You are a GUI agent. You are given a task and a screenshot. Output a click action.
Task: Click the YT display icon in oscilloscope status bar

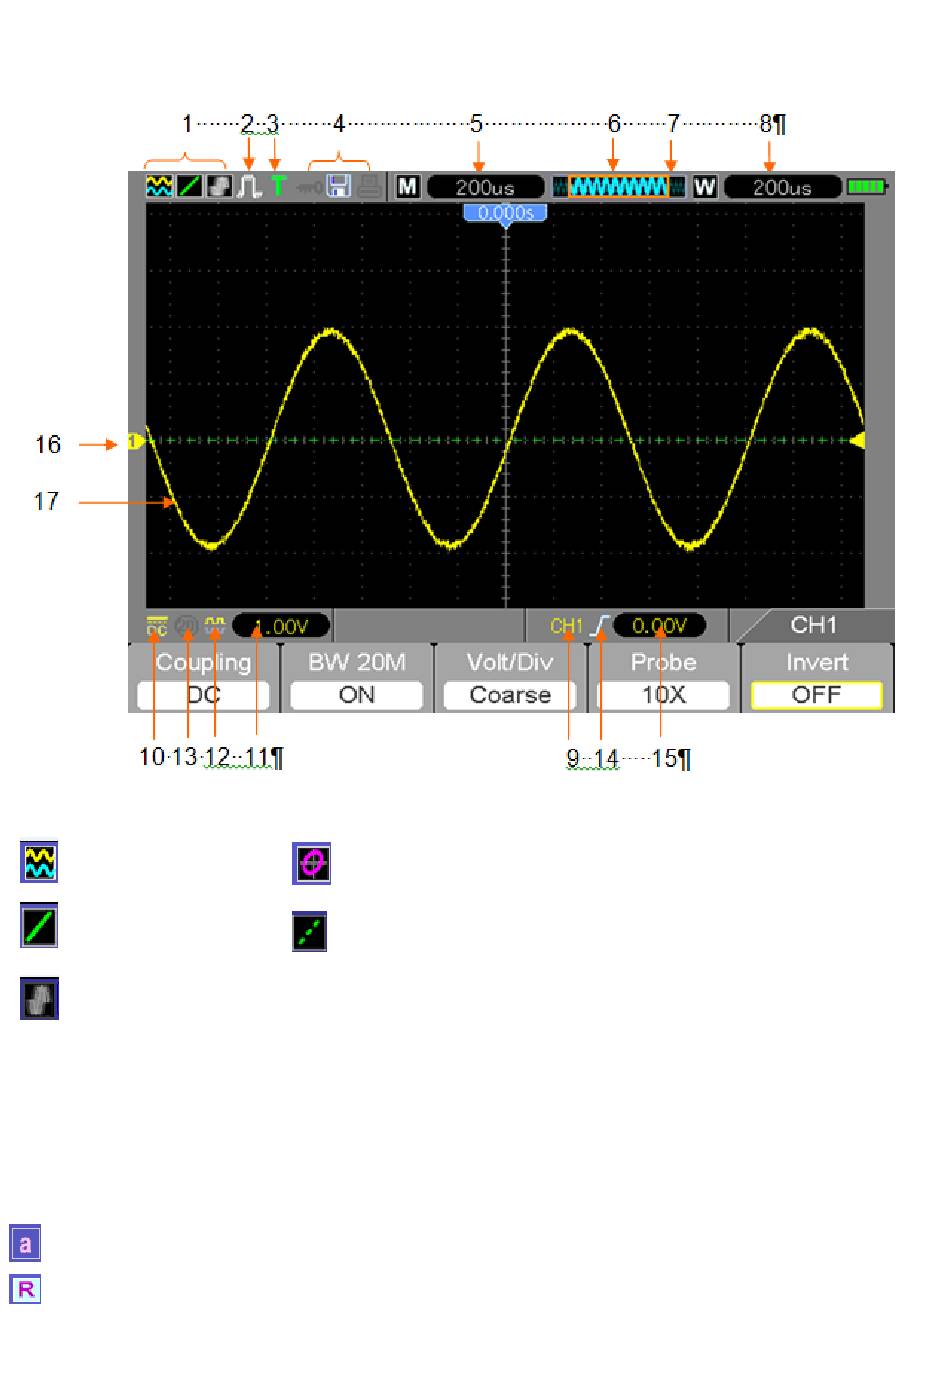(158, 186)
